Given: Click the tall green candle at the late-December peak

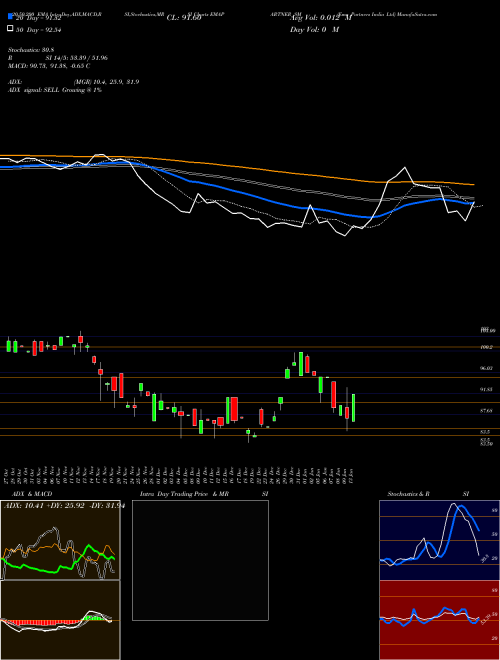Looking at the screenshot, I should 301,364.
